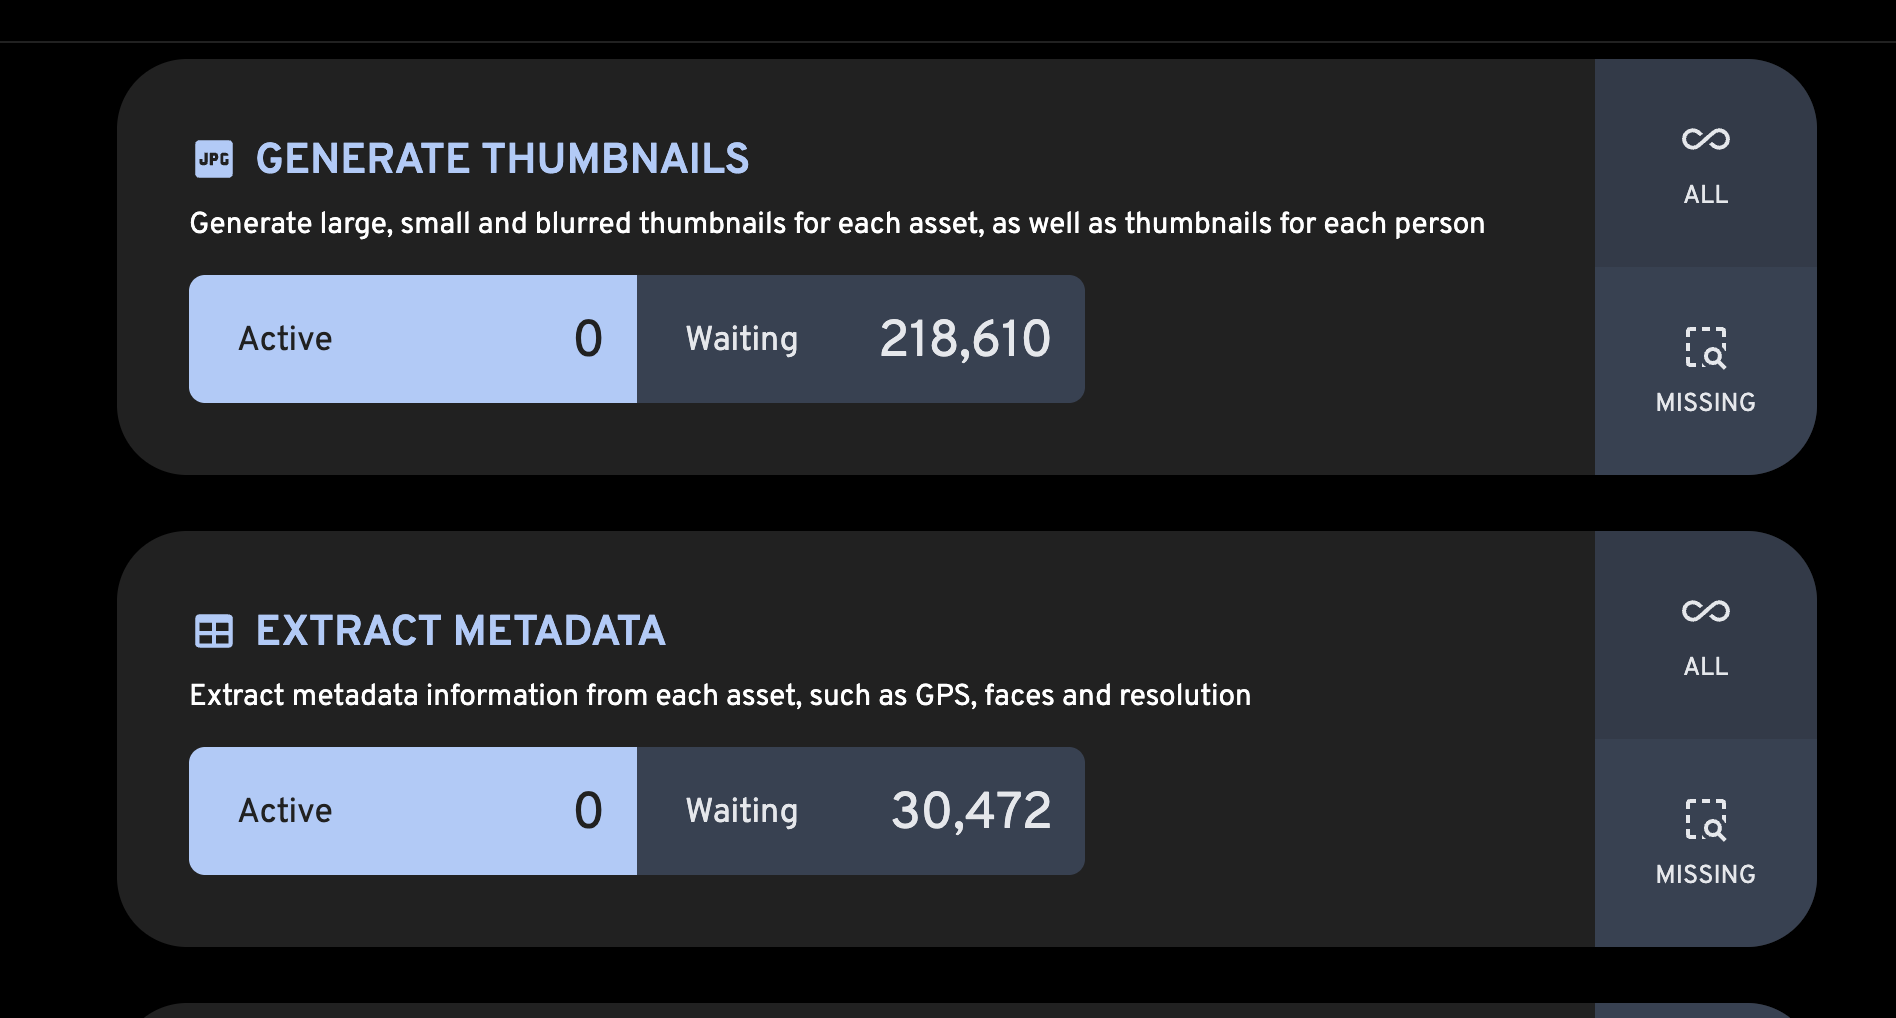The height and width of the screenshot is (1018, 1896).
Task: Click the table icon beside Extract Metadata
Action: pyautogui.click(x=213, y=631)
